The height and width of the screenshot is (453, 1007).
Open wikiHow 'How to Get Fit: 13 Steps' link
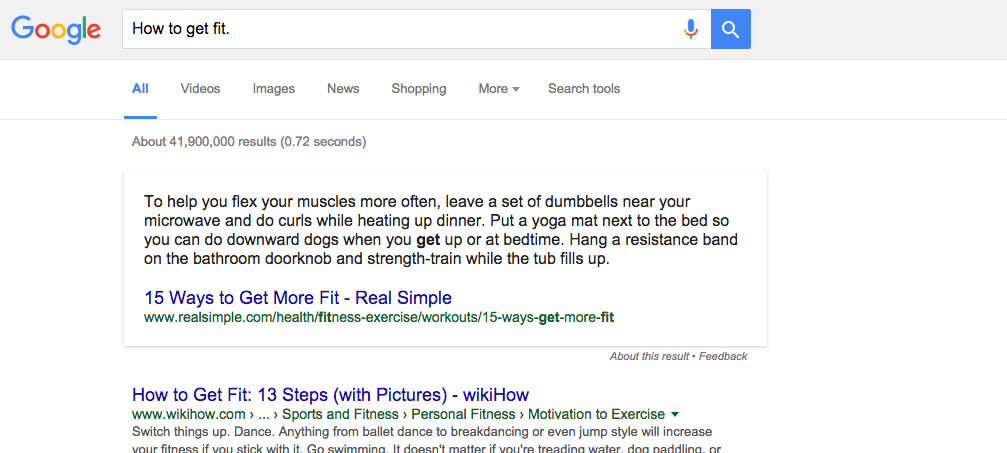330,395
